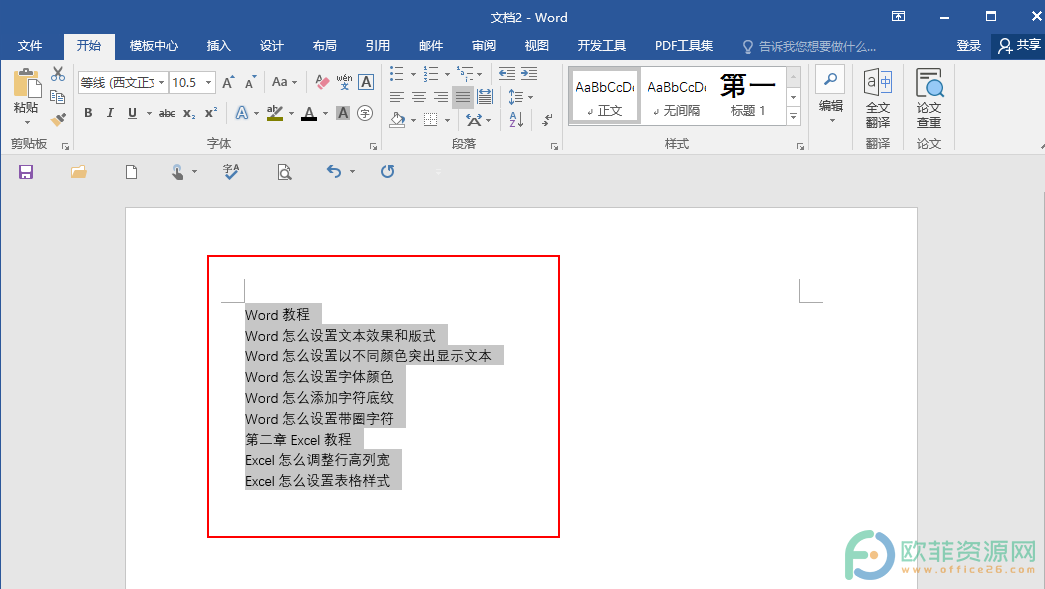Decrease paragraph indent

[x=507, y=73]
